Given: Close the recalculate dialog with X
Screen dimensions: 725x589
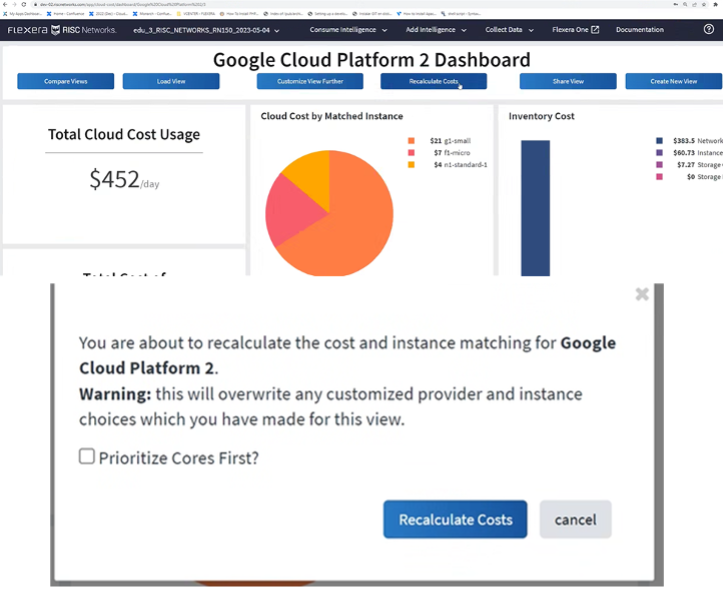Looking at the screenshot, I should pos(642,294).
